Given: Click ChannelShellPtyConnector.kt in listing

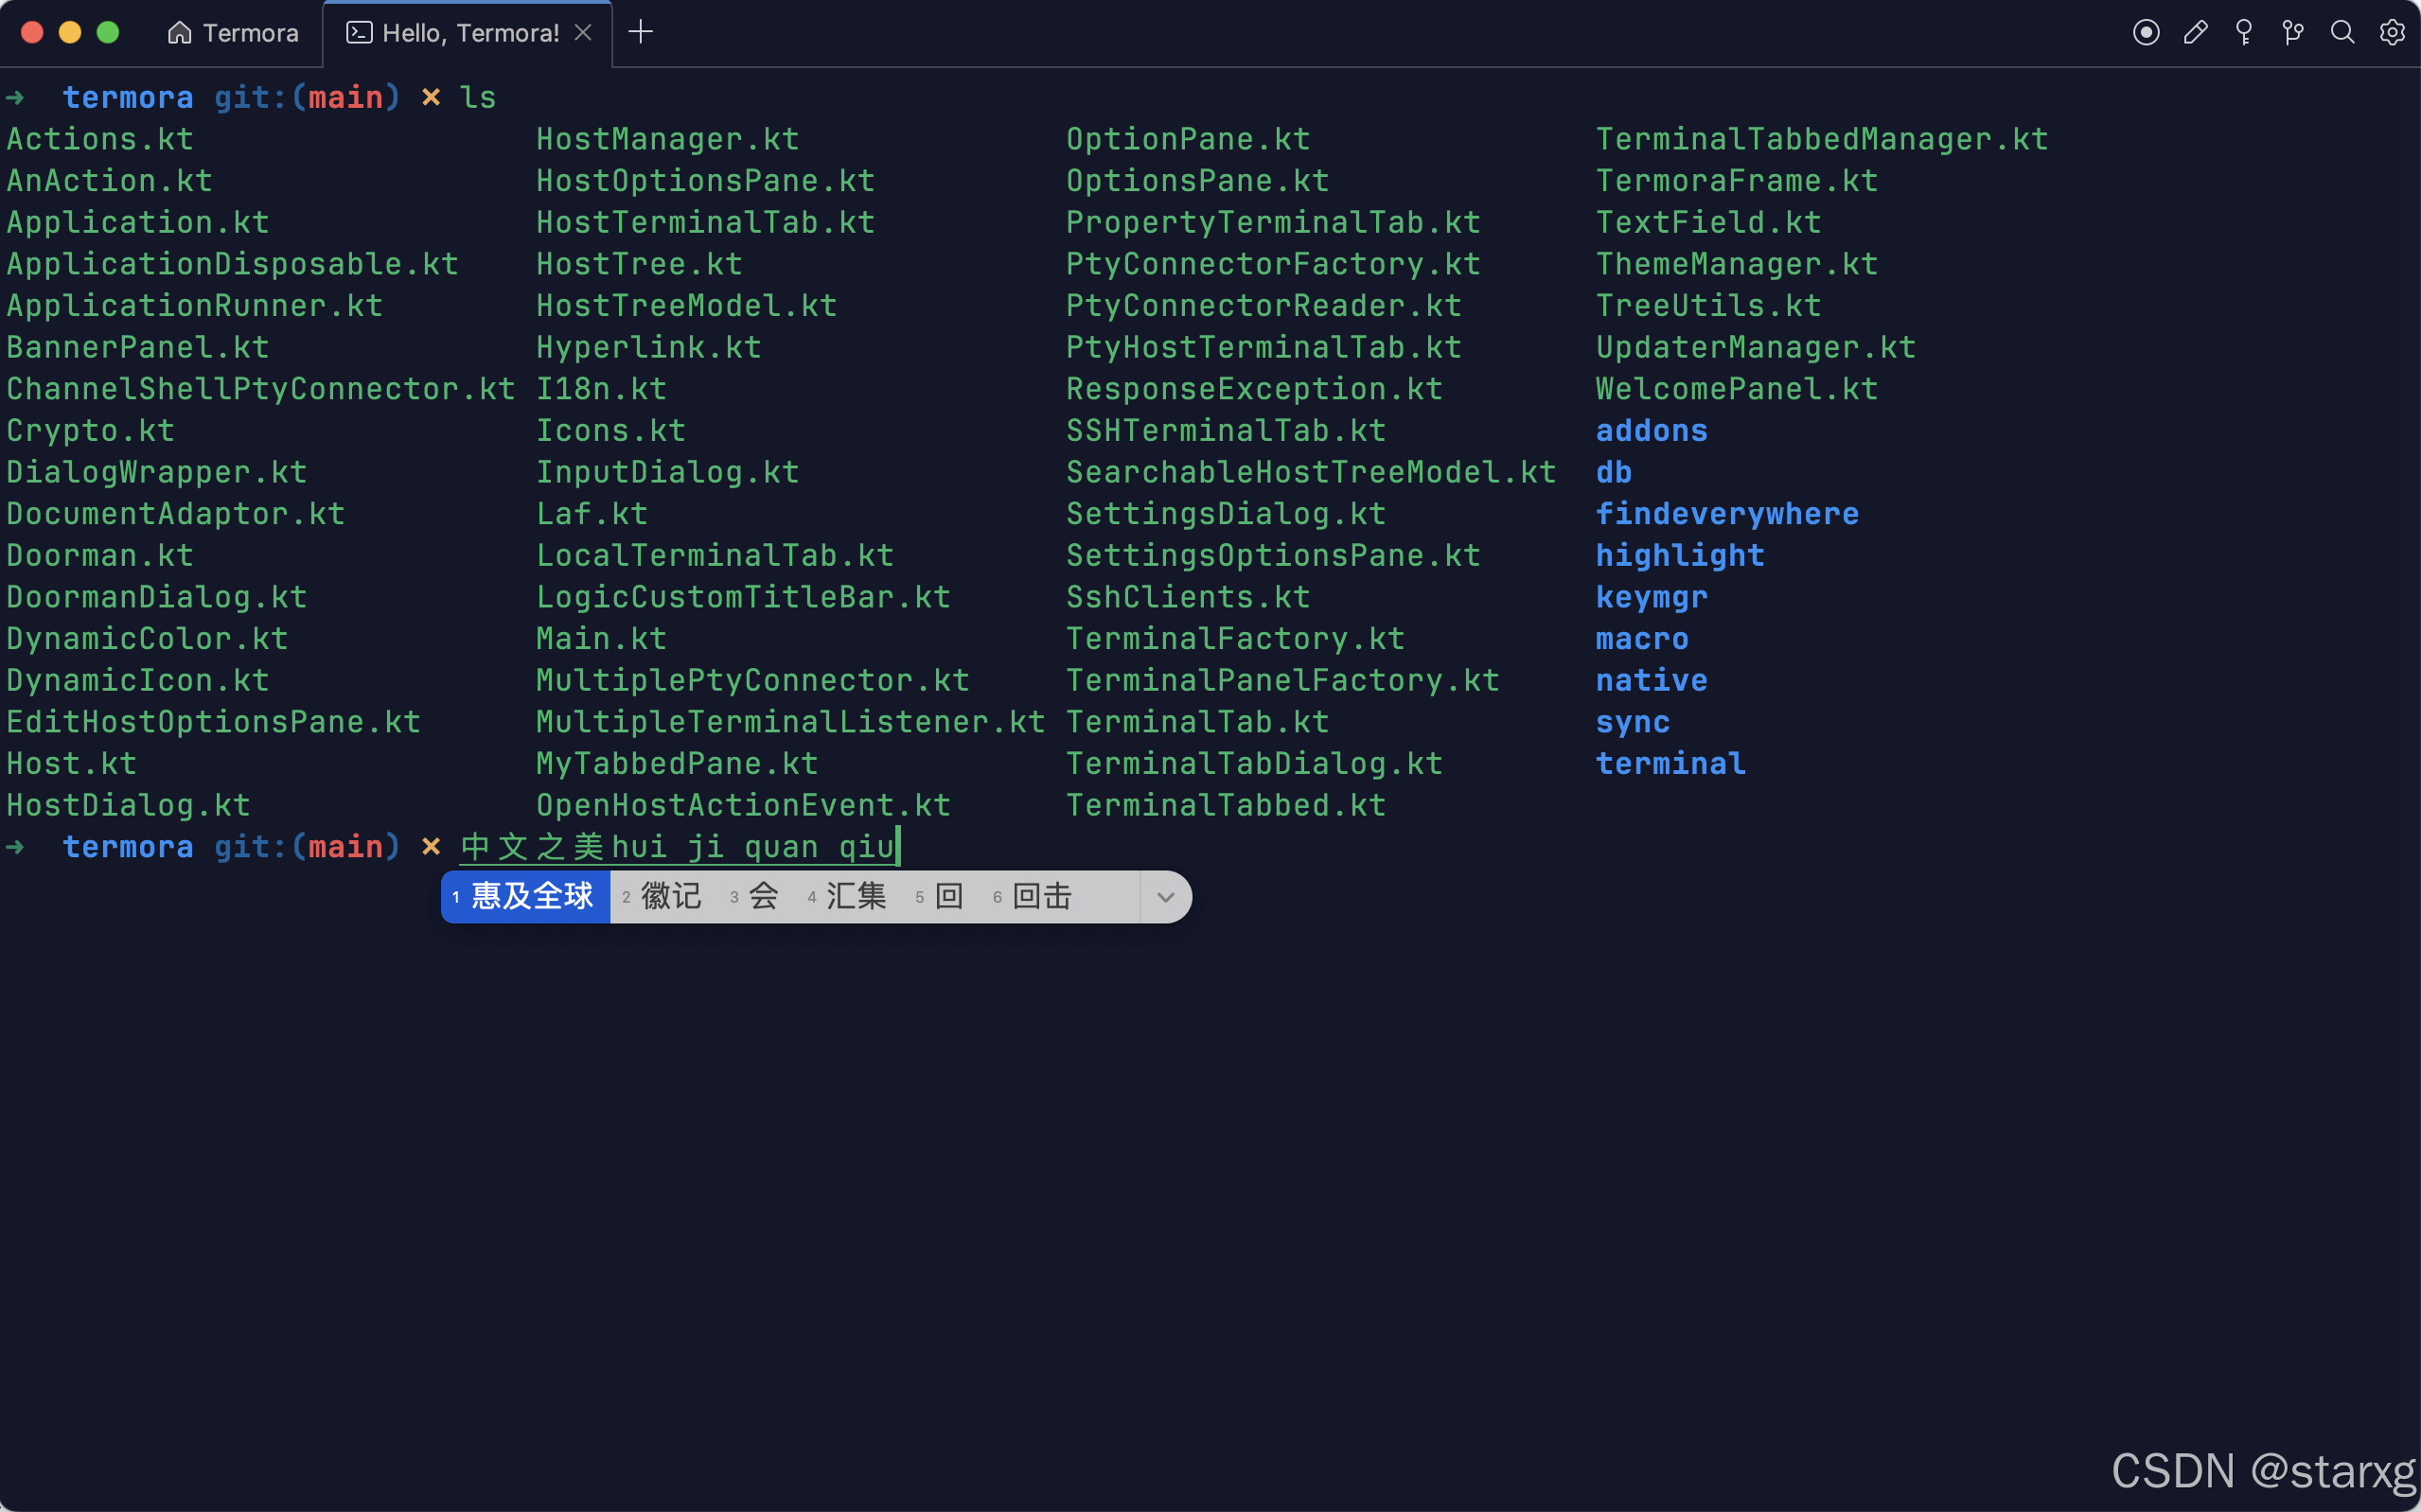Looking at the screenshot, I should [x=261, y=389].
